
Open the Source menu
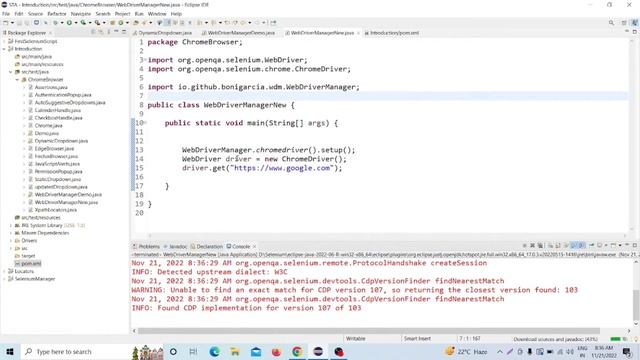pyautogui.click(x=35, y=14)
